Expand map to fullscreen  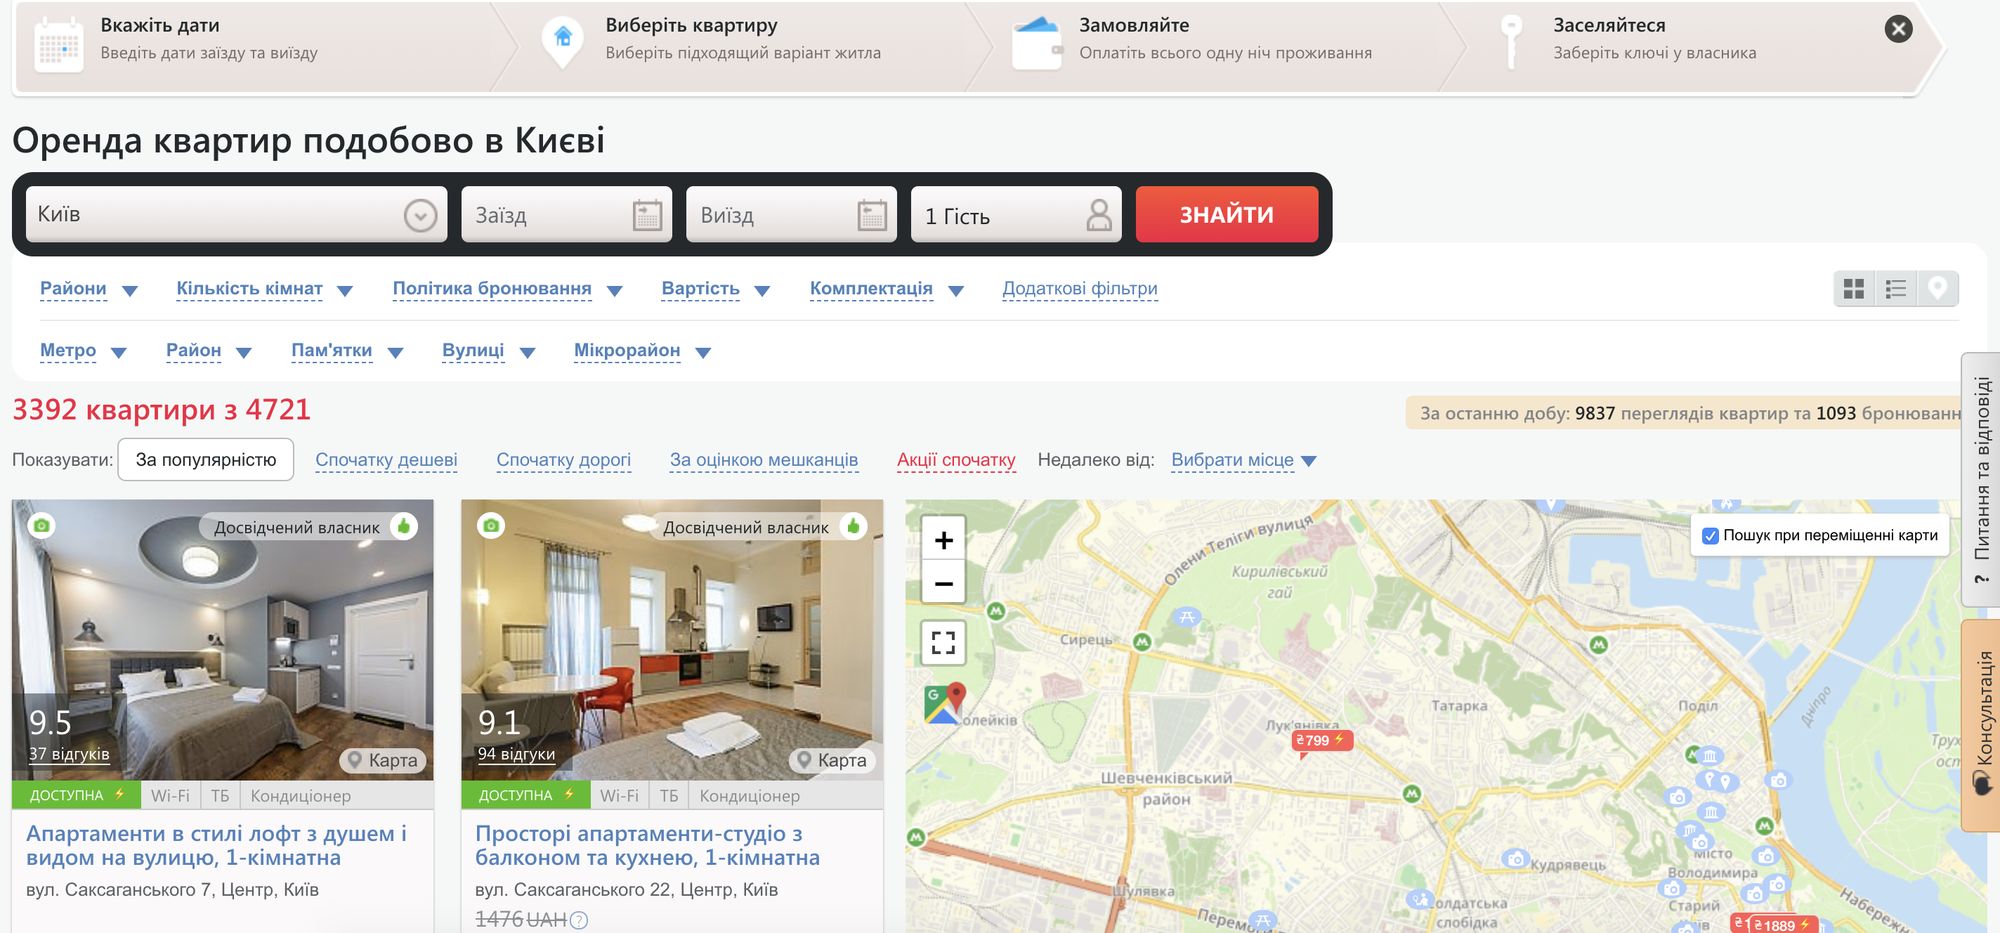tap(943, 642)
